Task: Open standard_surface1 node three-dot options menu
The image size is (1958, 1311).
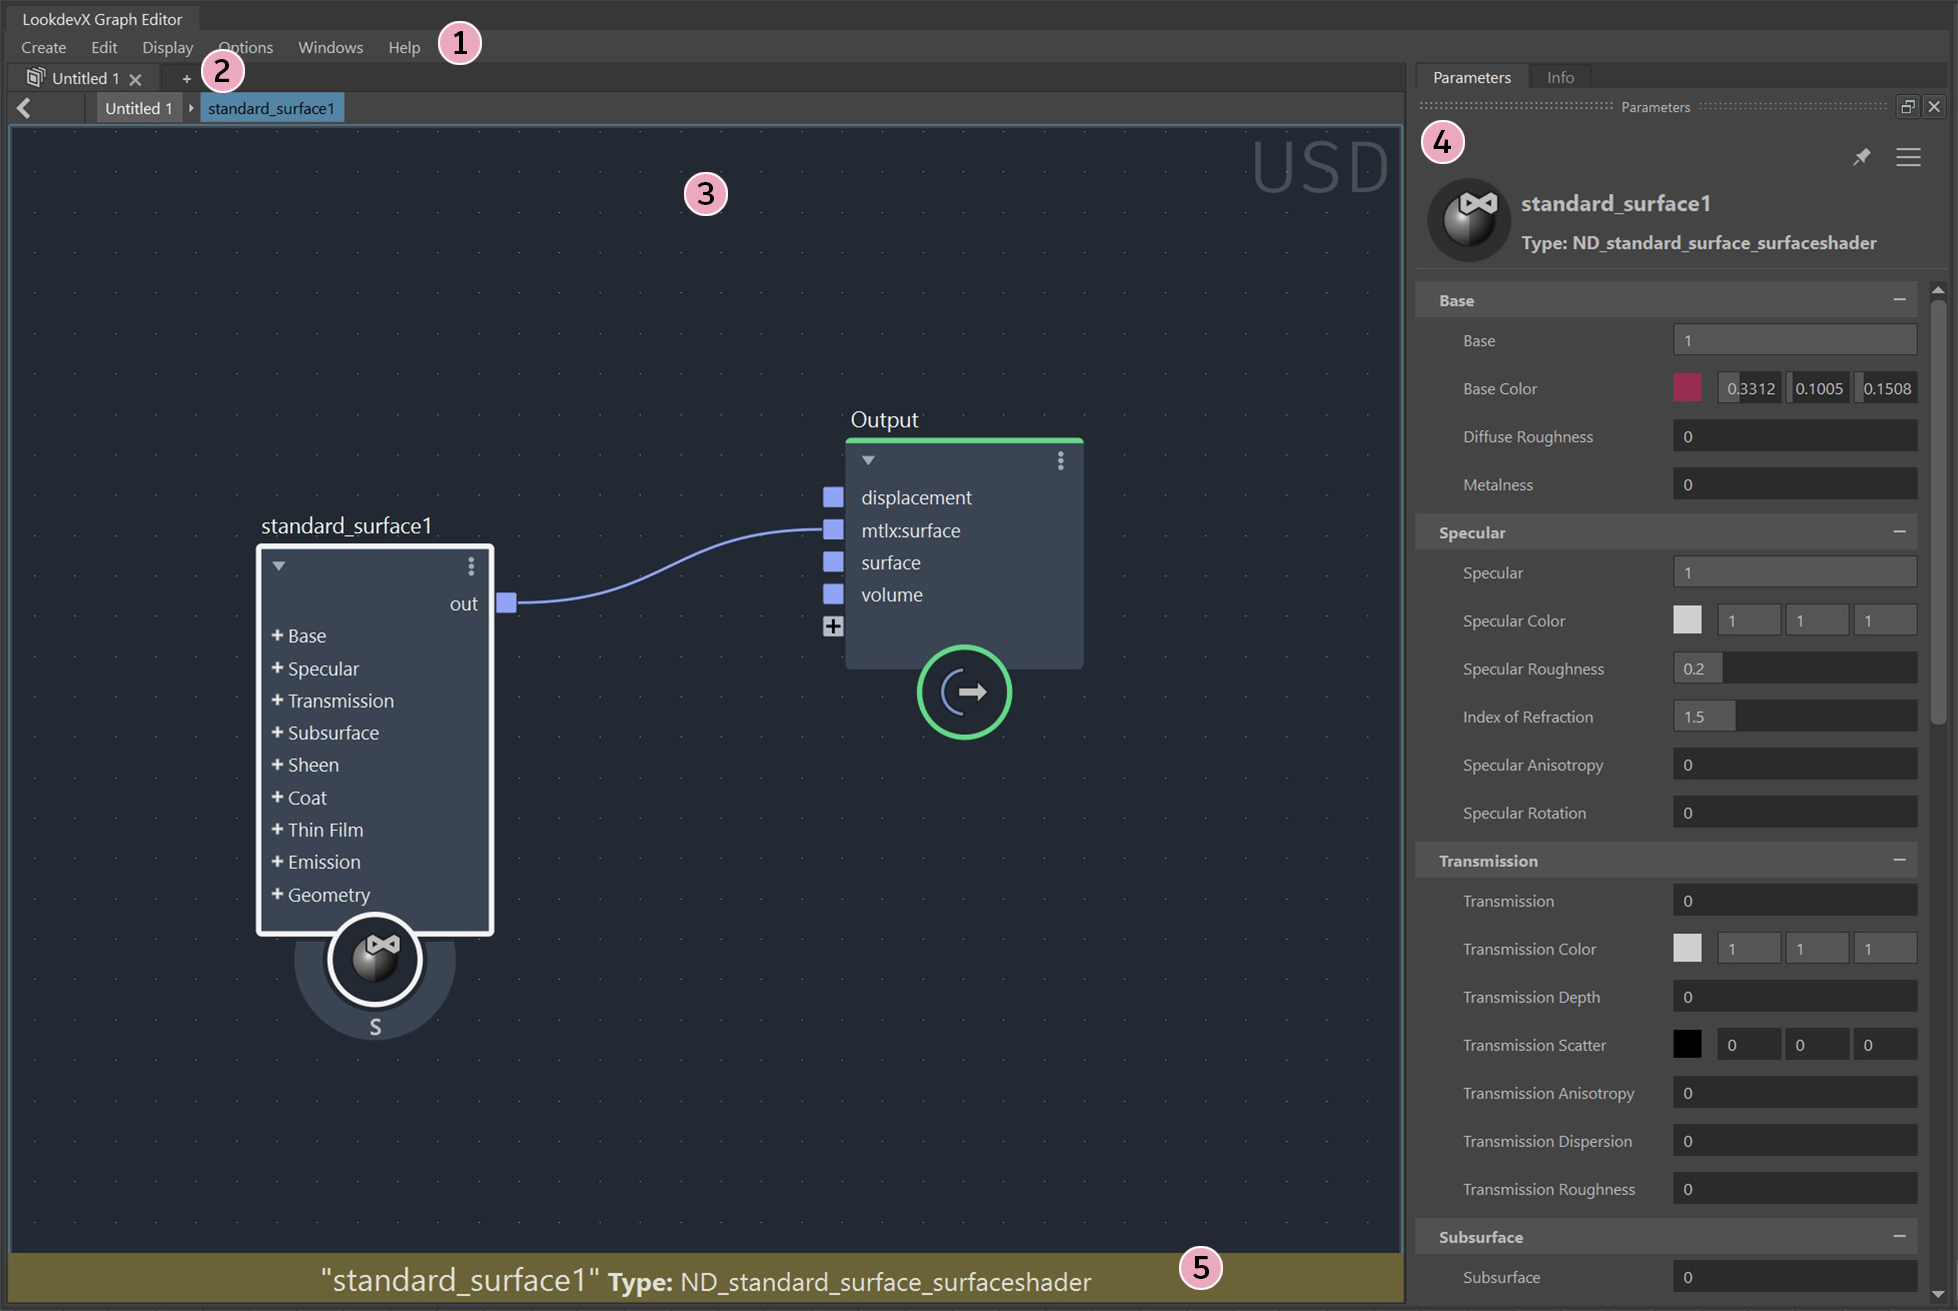Action: pyautogui.click(x=471, y=567)
